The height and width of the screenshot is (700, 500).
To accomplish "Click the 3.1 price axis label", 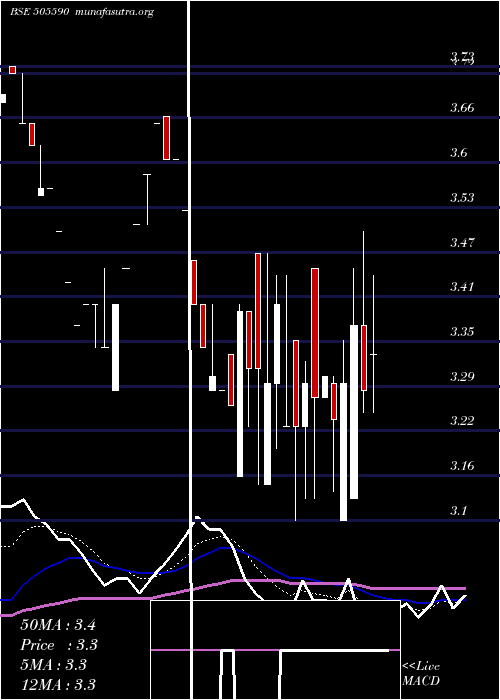I will pyautogui.click(x=458, y=510).
